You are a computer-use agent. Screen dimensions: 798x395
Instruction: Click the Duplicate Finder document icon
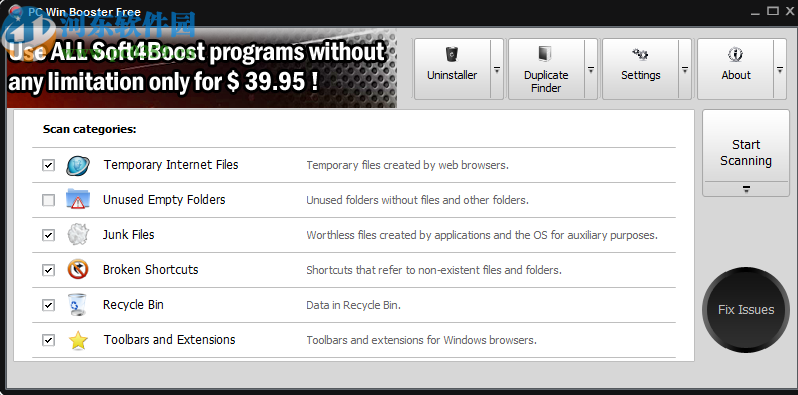(x=546, y=53)
